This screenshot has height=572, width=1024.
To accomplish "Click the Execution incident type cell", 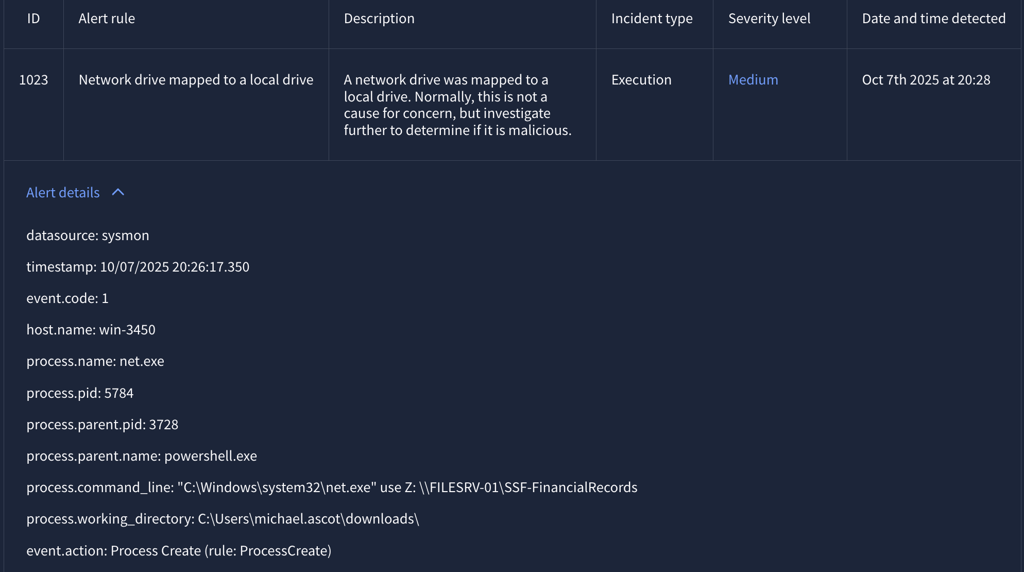I will click(x=641, y=79).
